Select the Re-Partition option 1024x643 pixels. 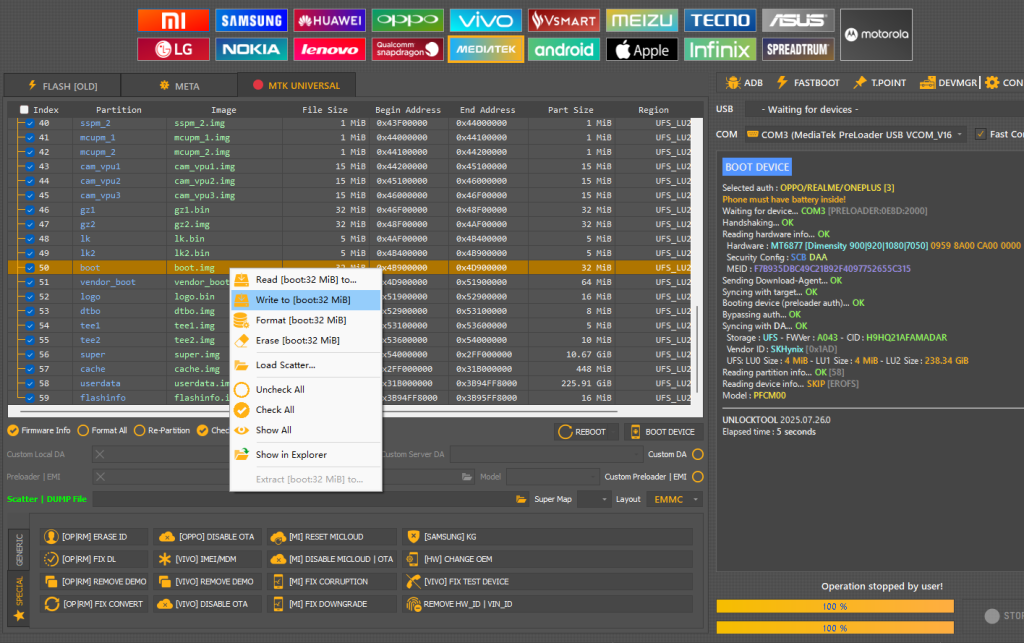(x=162, y=431)
